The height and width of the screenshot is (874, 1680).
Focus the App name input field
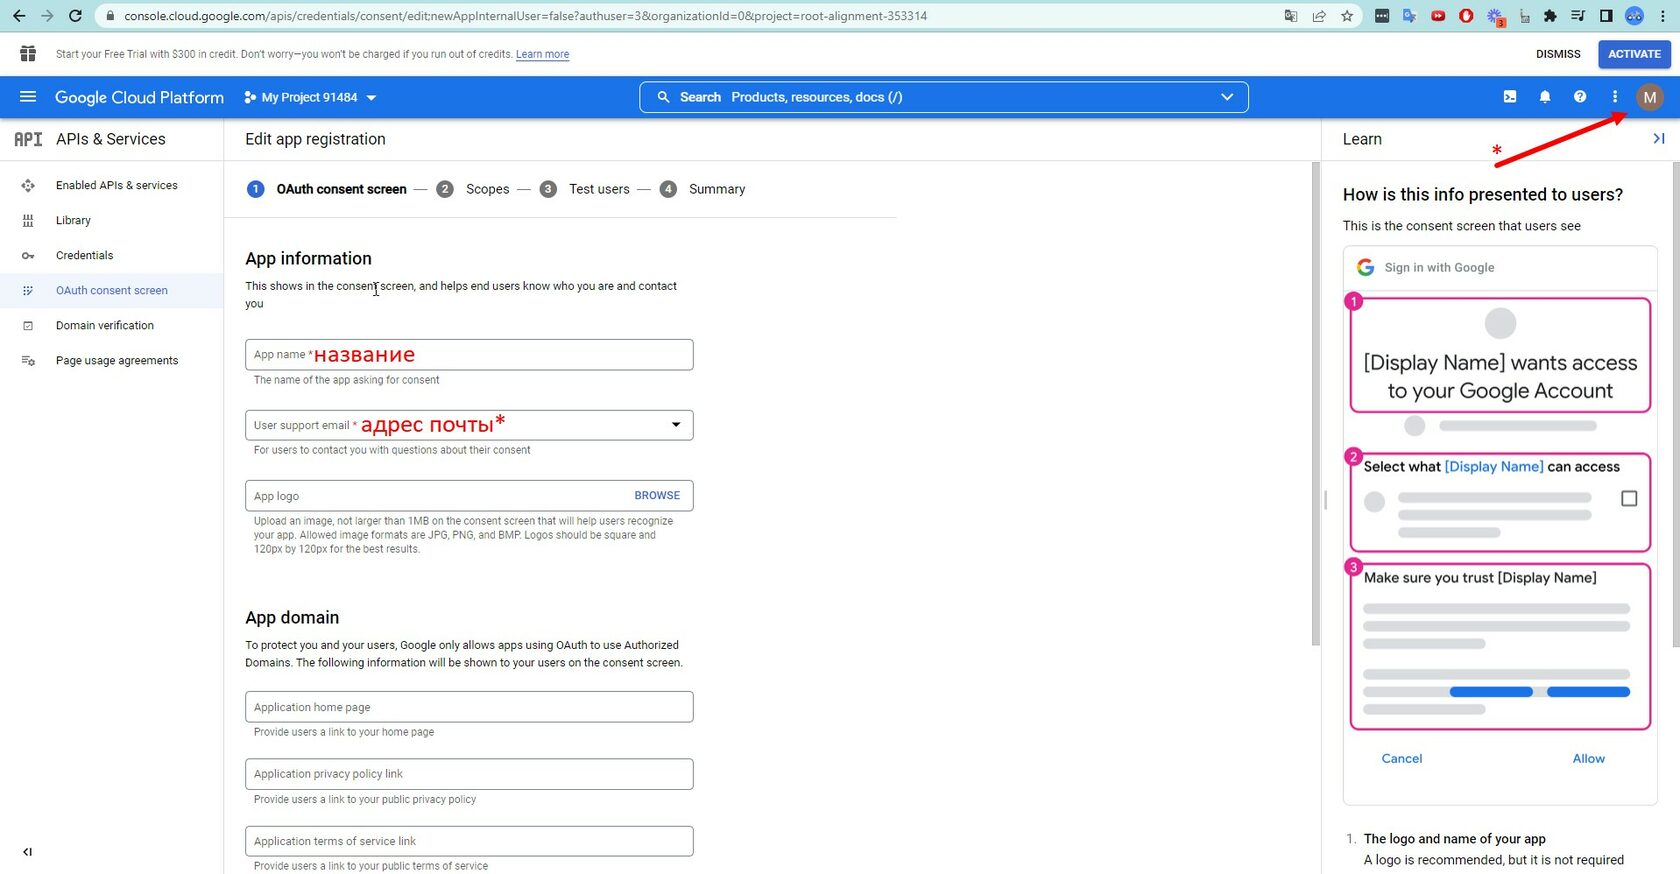coord(469,355)
